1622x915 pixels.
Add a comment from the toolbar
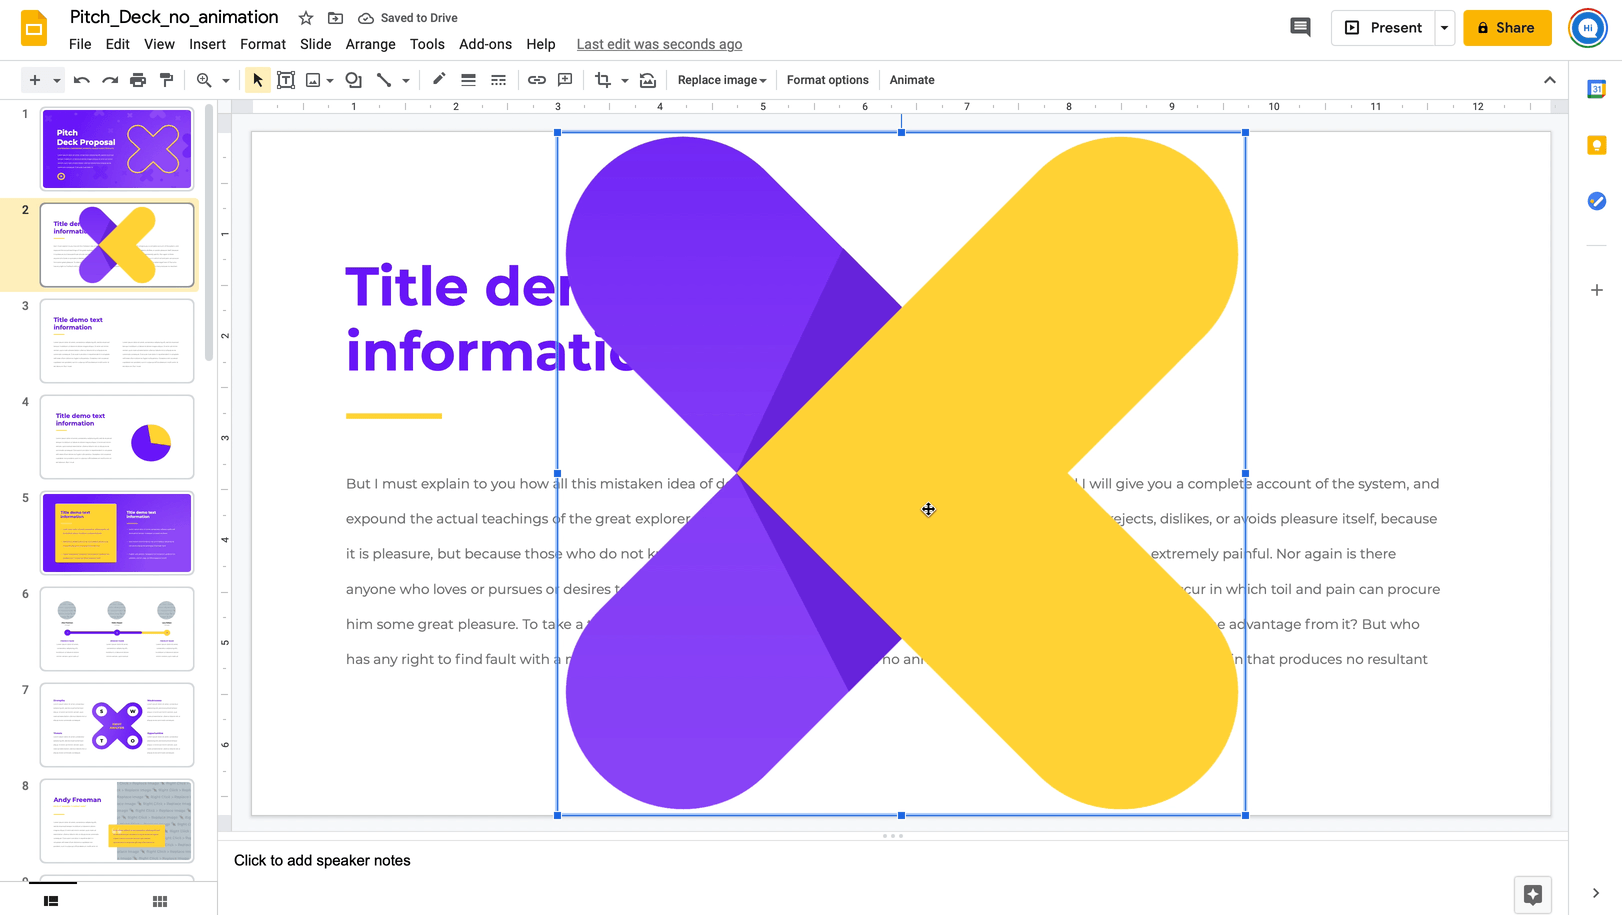coord(565,80)
